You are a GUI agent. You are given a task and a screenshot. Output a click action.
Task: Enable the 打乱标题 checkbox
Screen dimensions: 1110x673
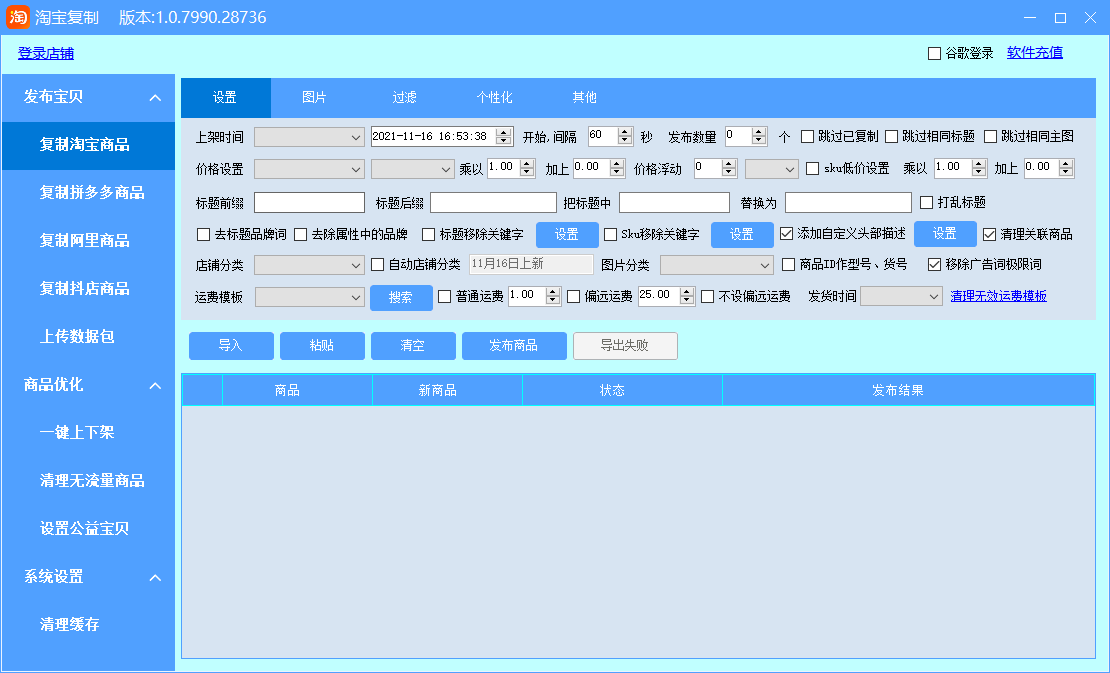point(927,202)
